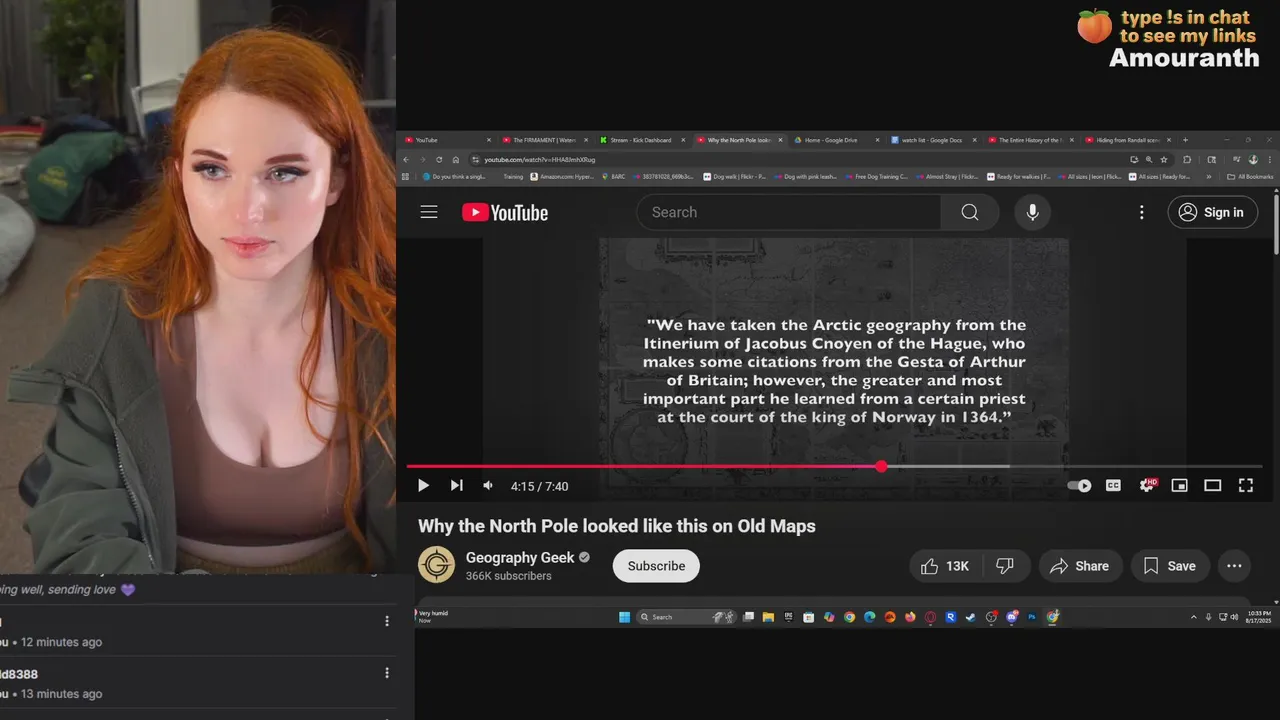Click the Windows taskbar Search box

coord(686,617)
